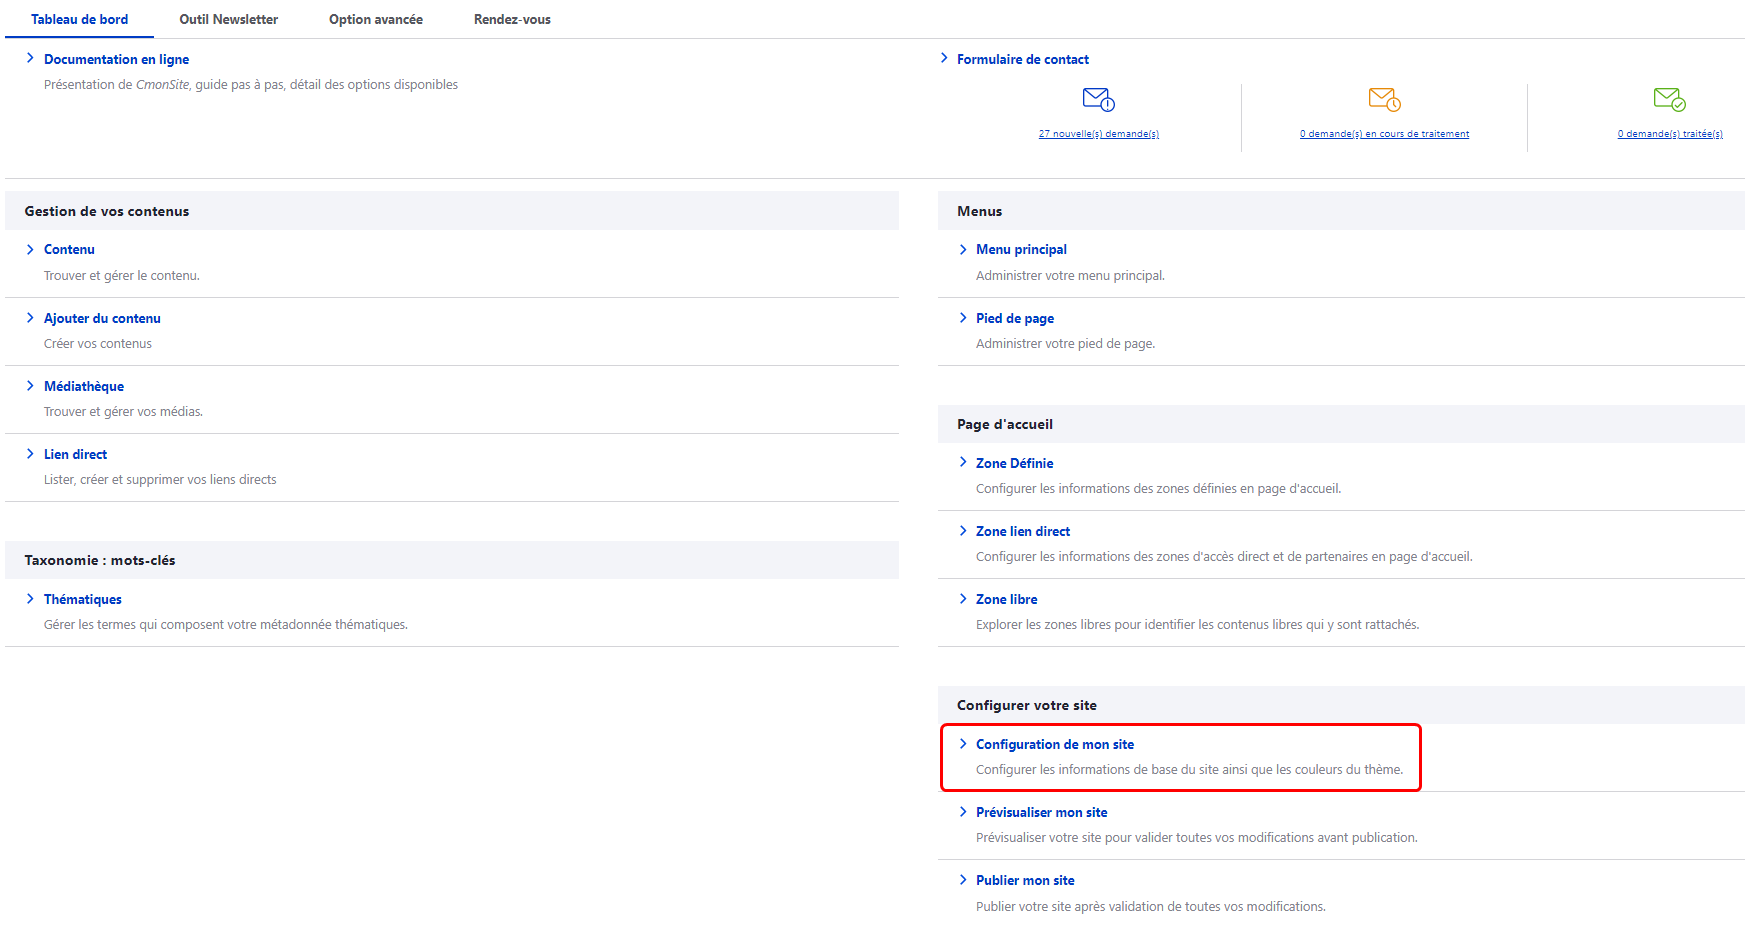
Task: Click chevron next to Formulaire de contact
Action: pyautogui.click(x=944, y=59)
